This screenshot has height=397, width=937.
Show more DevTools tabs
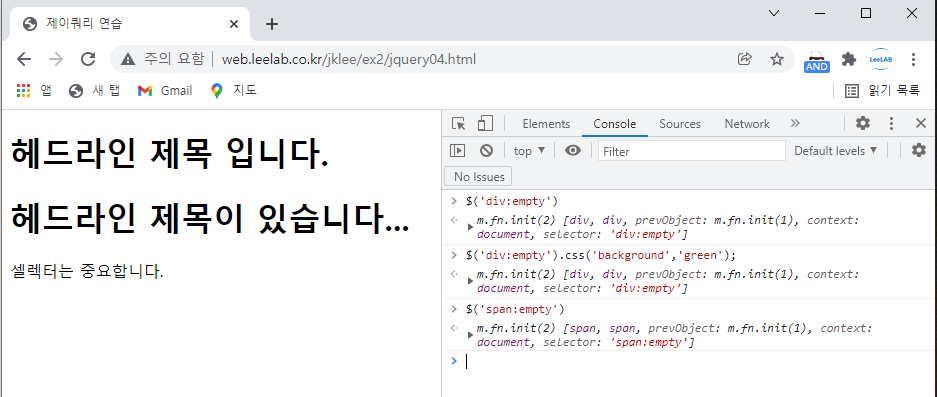click(x=795, y=124)
